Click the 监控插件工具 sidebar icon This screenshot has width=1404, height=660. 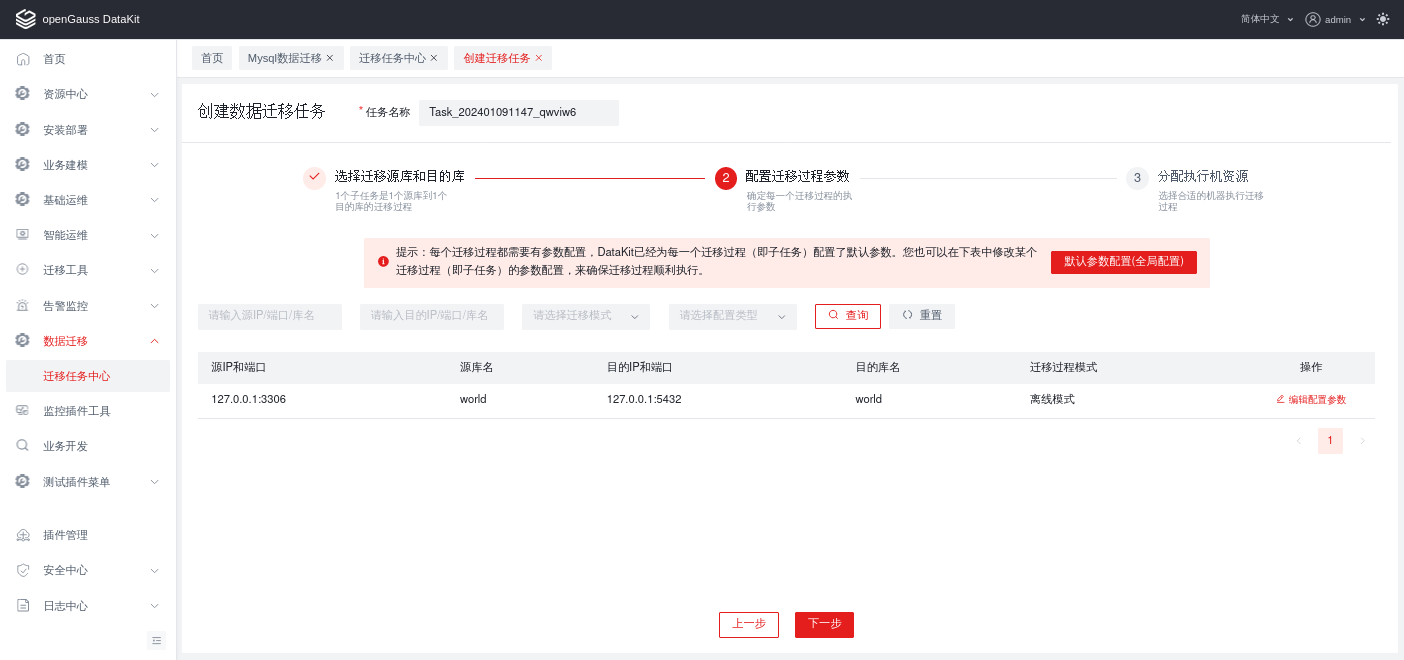[x=21, y=410]
